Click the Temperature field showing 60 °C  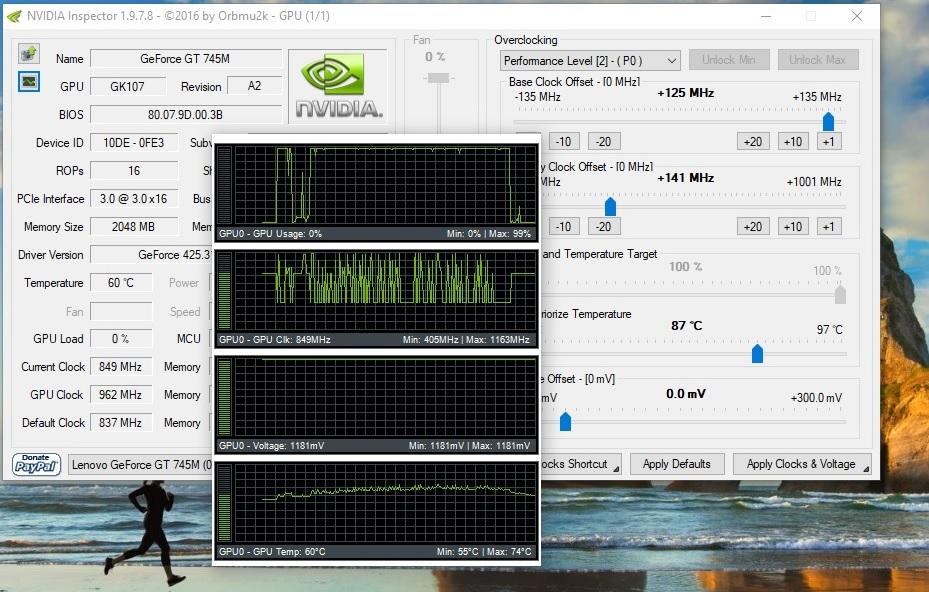(x=121, y=283)
